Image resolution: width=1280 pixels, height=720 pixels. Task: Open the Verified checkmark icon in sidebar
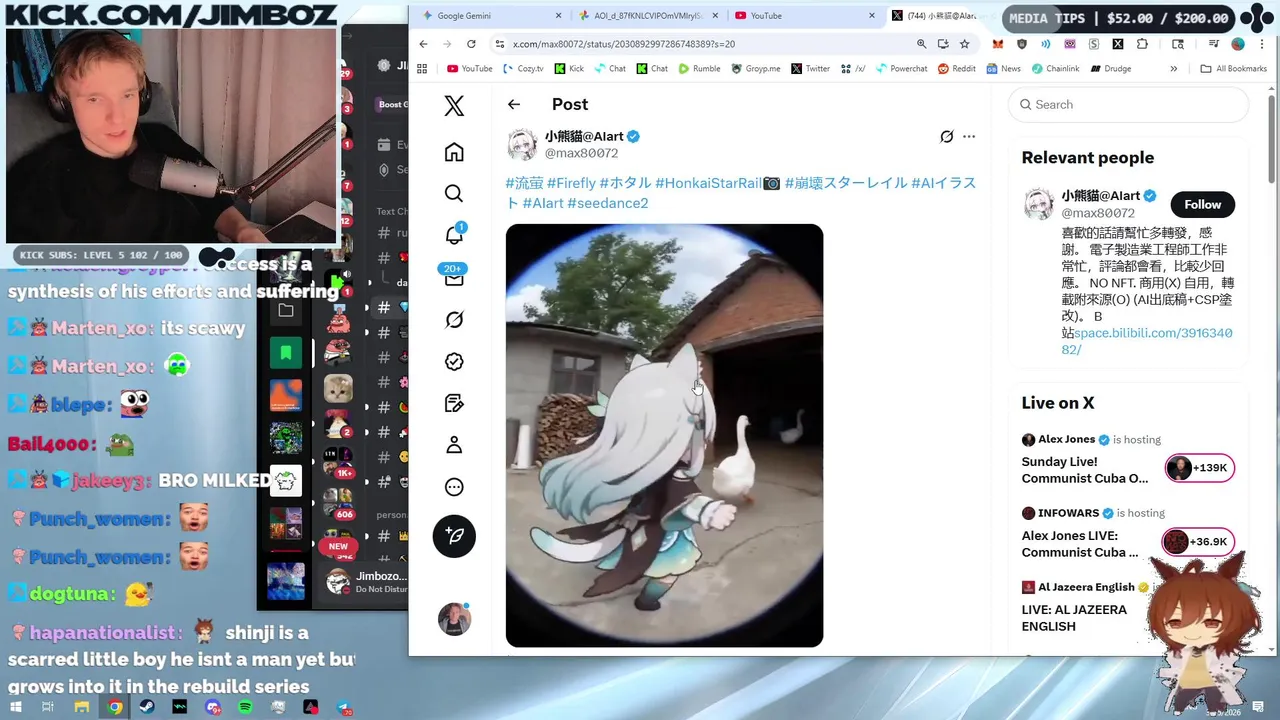coord(454,362)
